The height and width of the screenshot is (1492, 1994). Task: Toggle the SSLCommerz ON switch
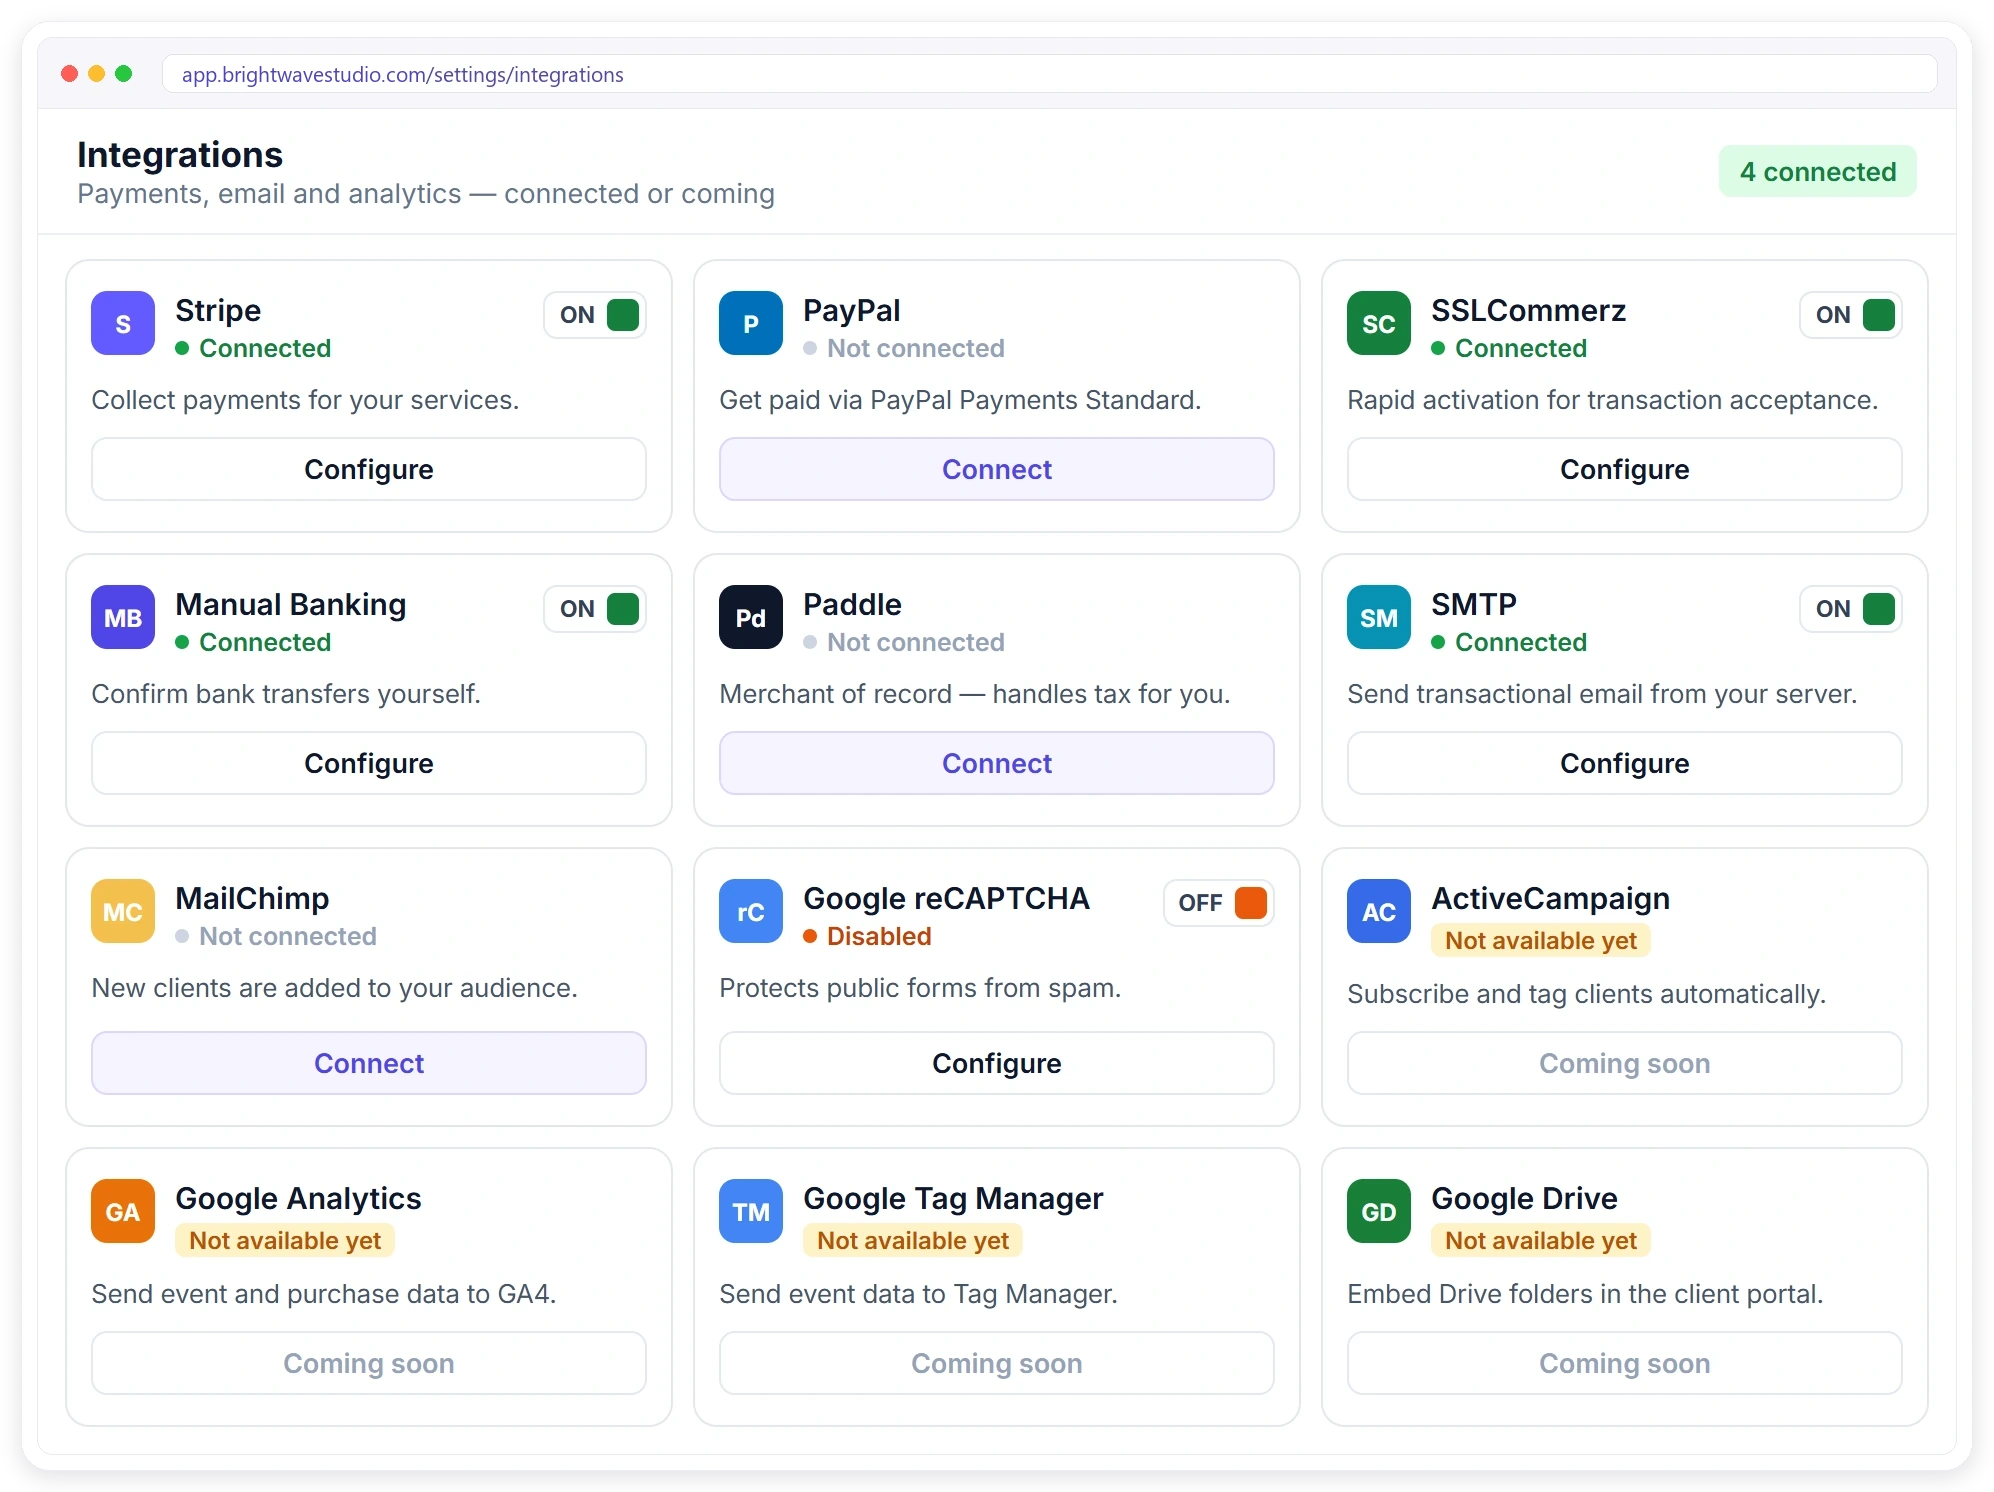tap(1851, 315)
